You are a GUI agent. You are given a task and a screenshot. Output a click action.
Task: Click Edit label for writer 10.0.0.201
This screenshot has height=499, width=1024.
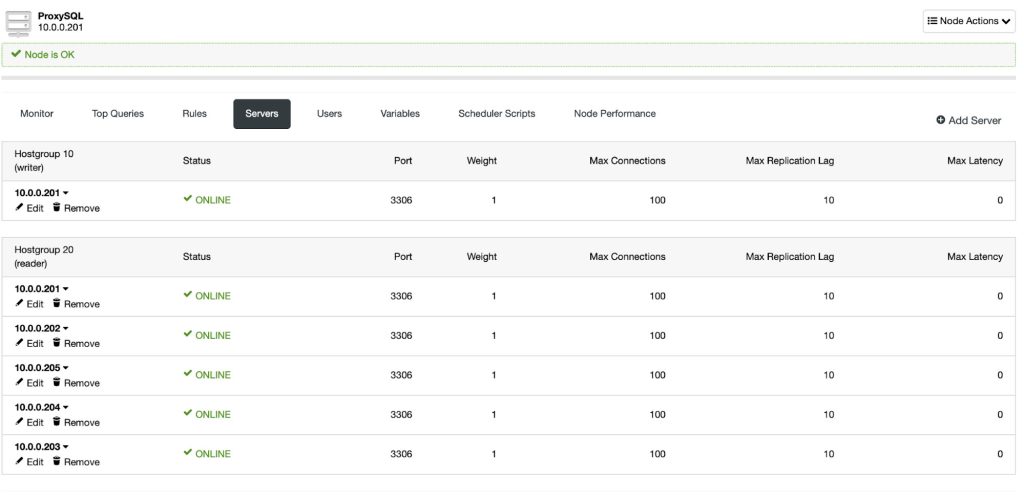[35, 208]
